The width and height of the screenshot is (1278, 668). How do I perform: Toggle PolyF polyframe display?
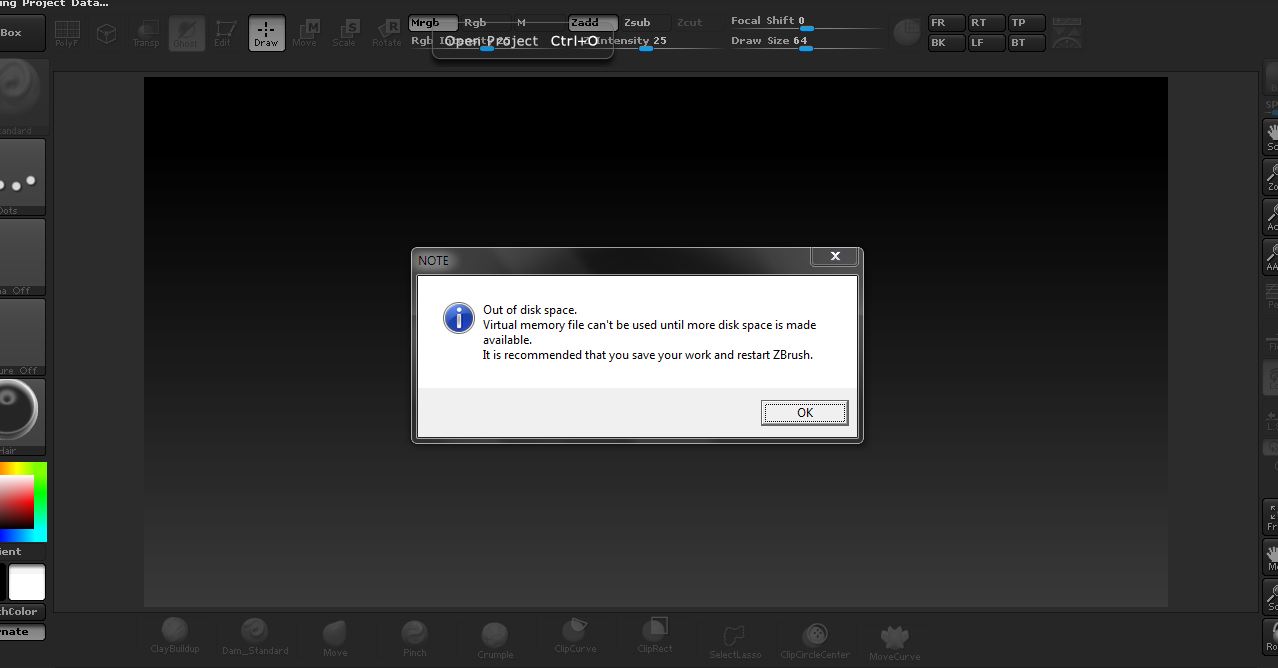tap(67, 34)
